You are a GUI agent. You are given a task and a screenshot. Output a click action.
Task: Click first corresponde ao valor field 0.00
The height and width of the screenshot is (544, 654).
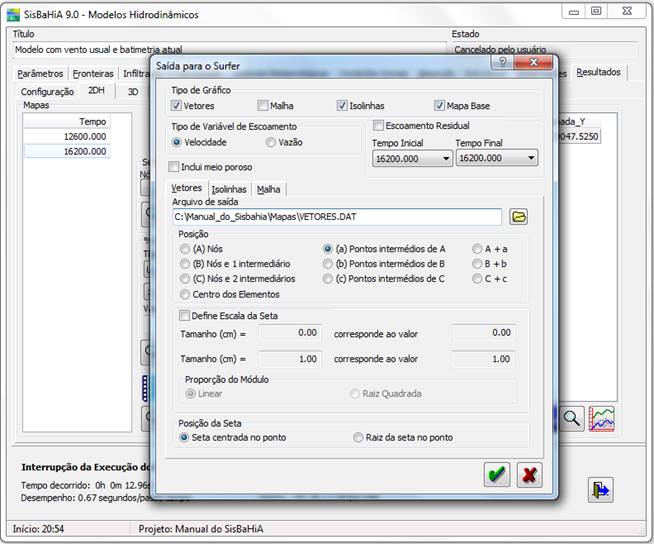click(x=484, y=333)
